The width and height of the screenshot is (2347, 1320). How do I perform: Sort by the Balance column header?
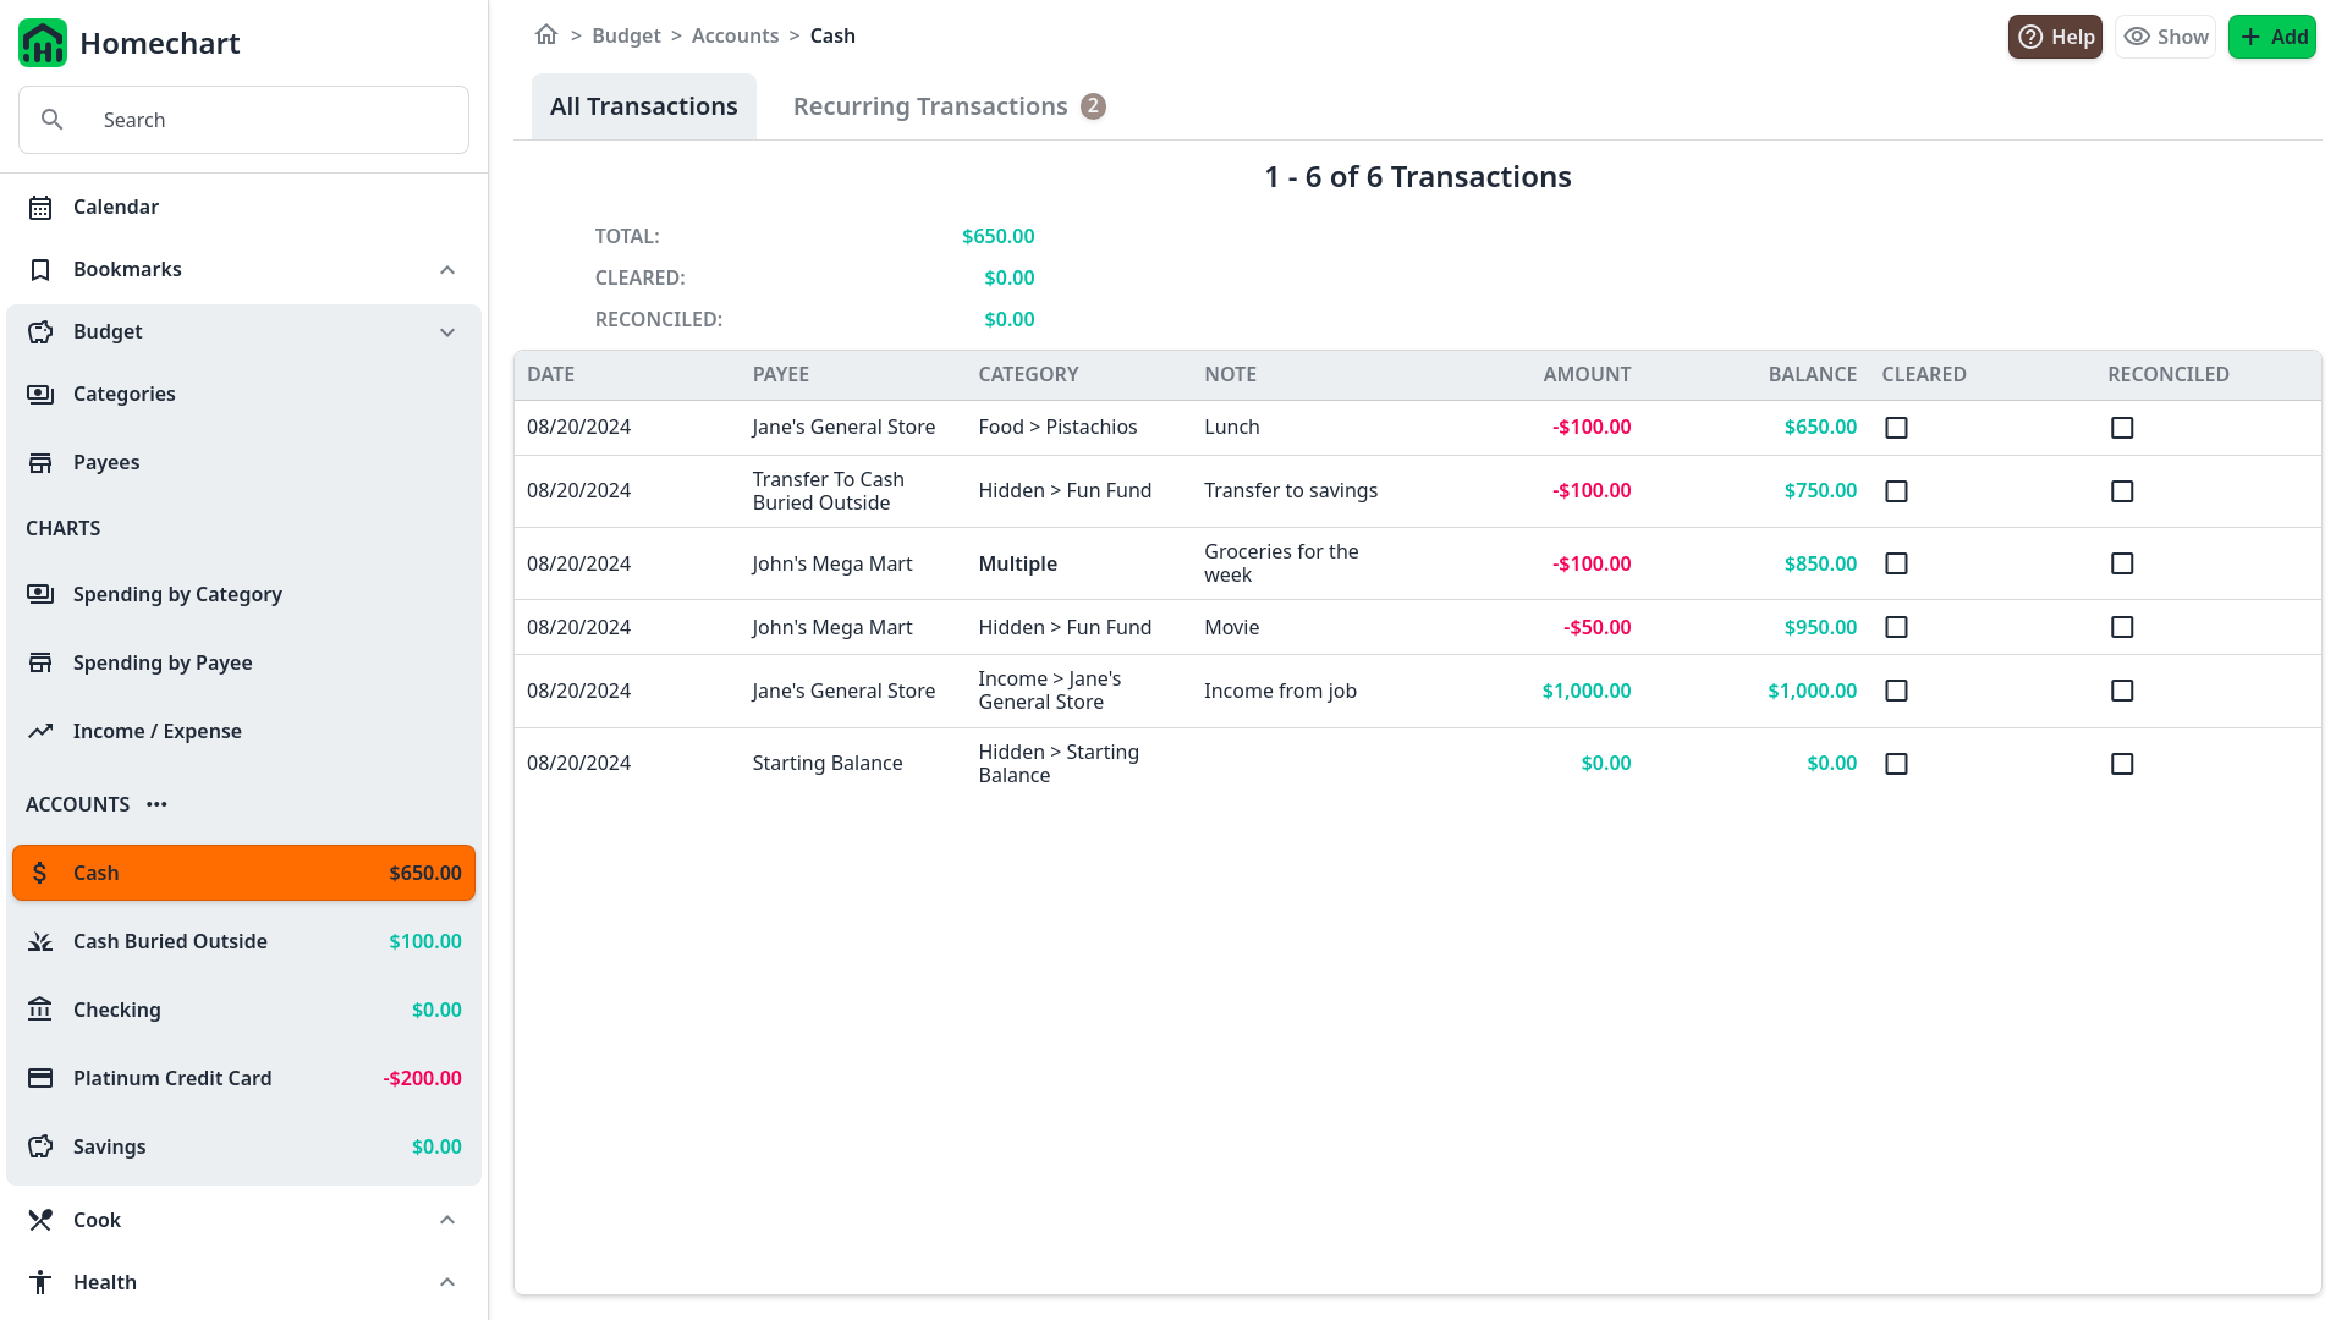tap(1812, 374)
